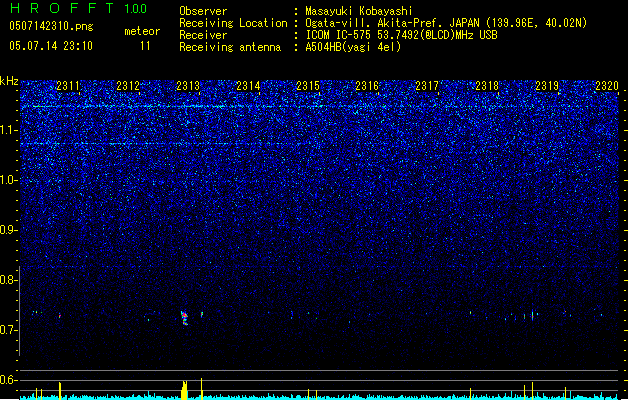Click the 0.7 kHz axis label
This screenshot has width=629, height=400.
8,330
